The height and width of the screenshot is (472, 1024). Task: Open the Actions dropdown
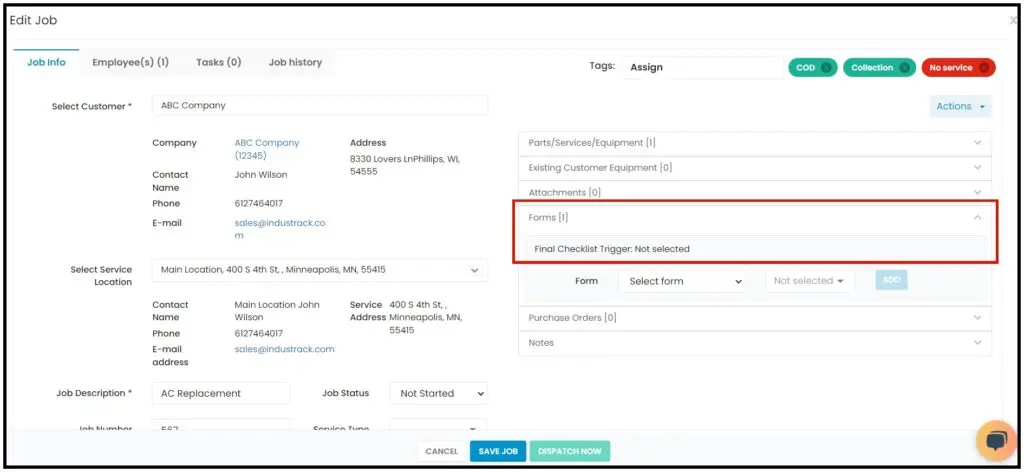click(x=961, y=106)
